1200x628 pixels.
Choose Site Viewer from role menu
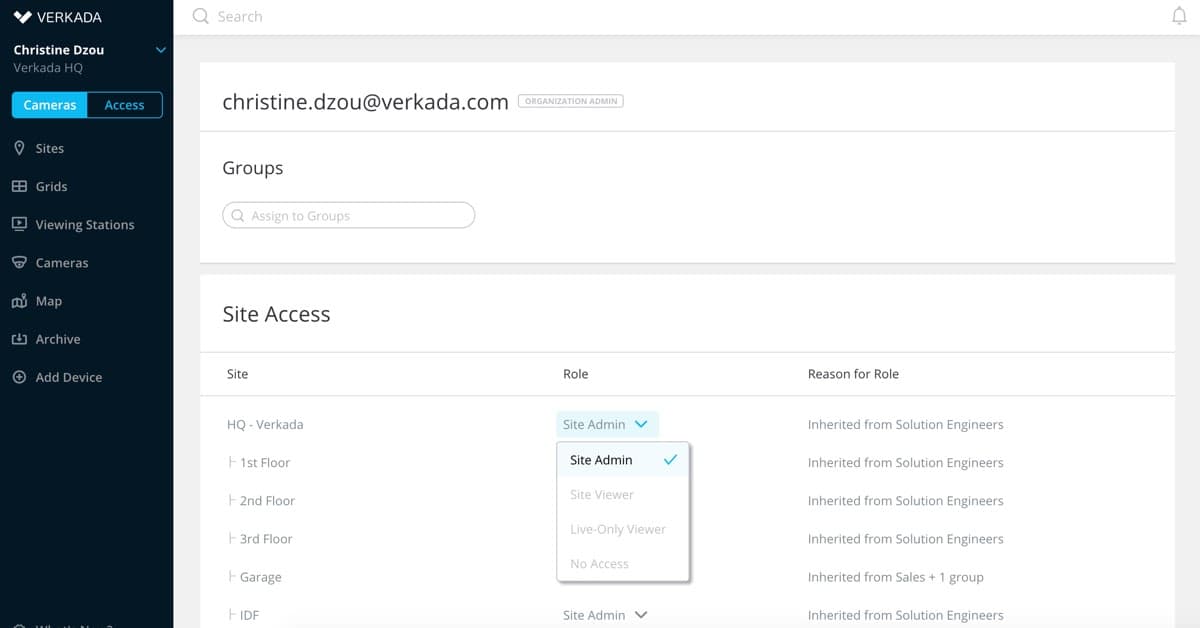[602, 495]
